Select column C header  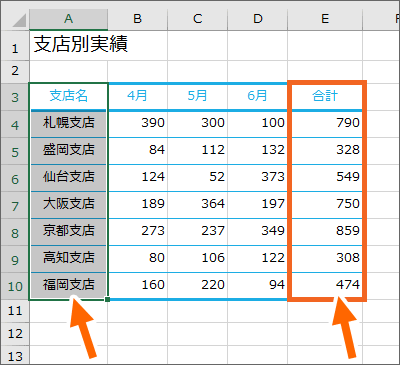tap(198, 19)
